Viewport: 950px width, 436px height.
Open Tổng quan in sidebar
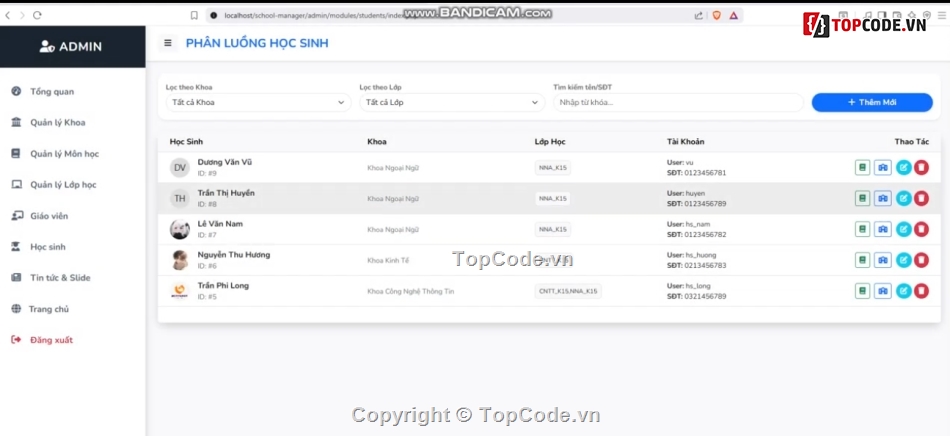click(52, 92)
